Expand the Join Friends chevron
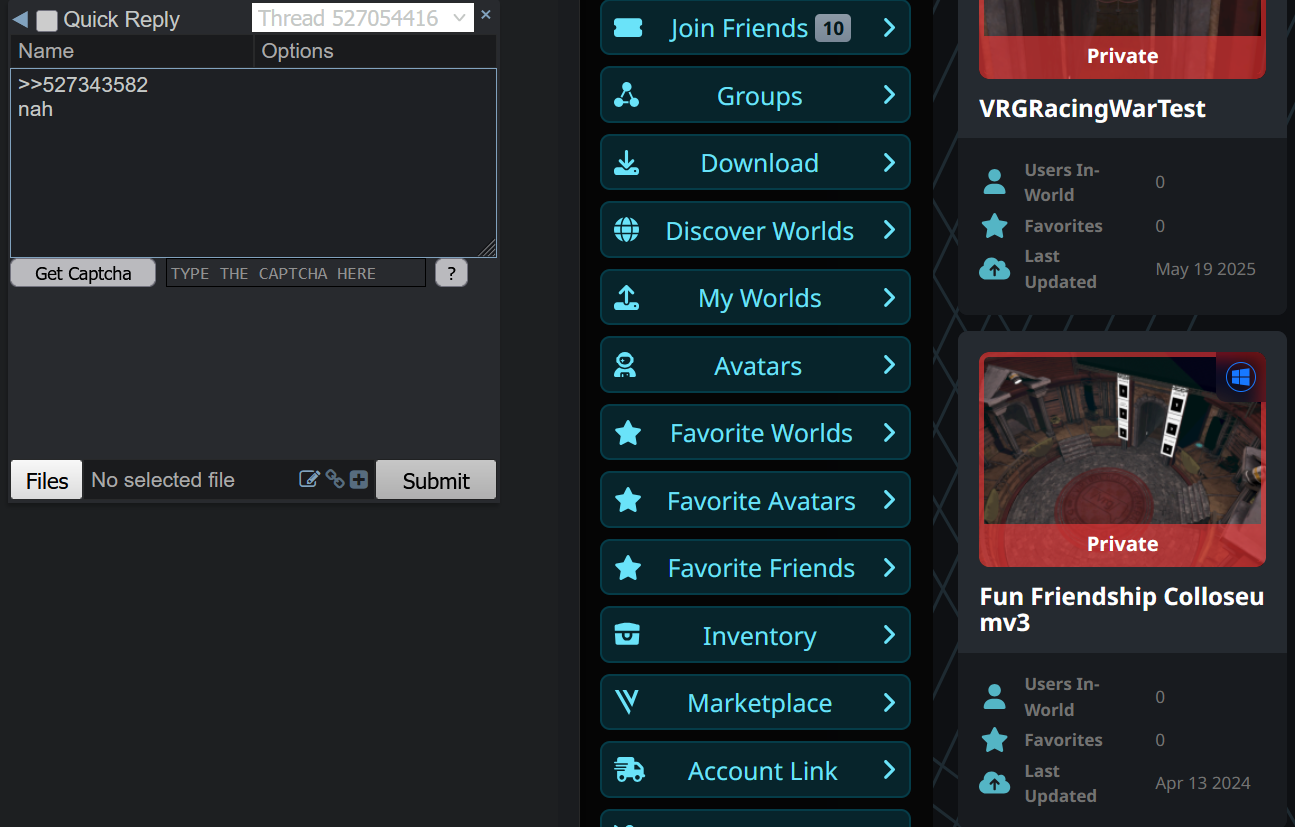 [x=889, y=28]
